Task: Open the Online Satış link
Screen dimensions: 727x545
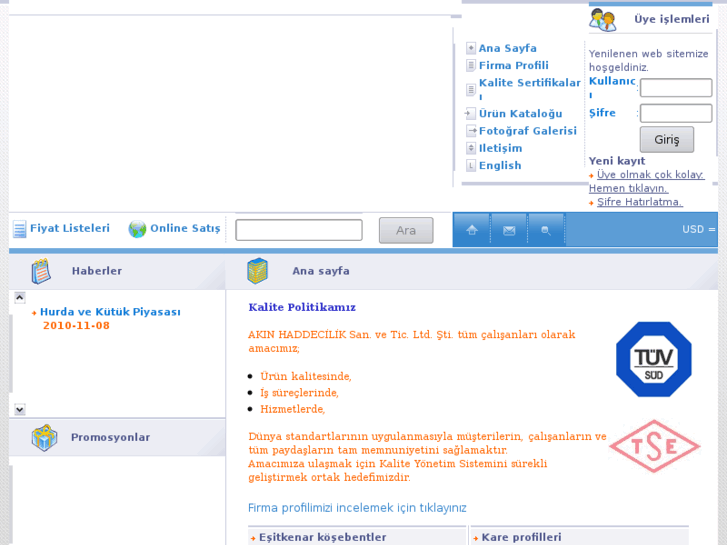Action: [185, 228]
